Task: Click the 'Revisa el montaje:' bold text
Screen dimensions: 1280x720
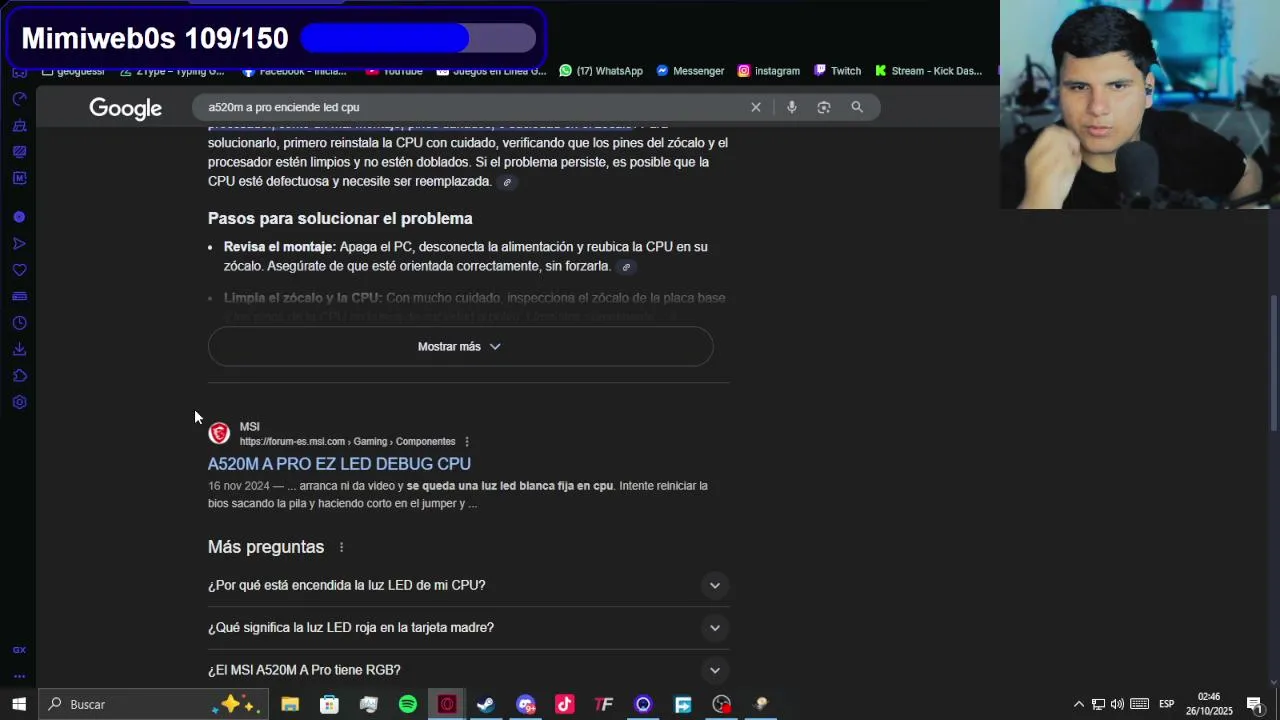Action: coord(280,247)
